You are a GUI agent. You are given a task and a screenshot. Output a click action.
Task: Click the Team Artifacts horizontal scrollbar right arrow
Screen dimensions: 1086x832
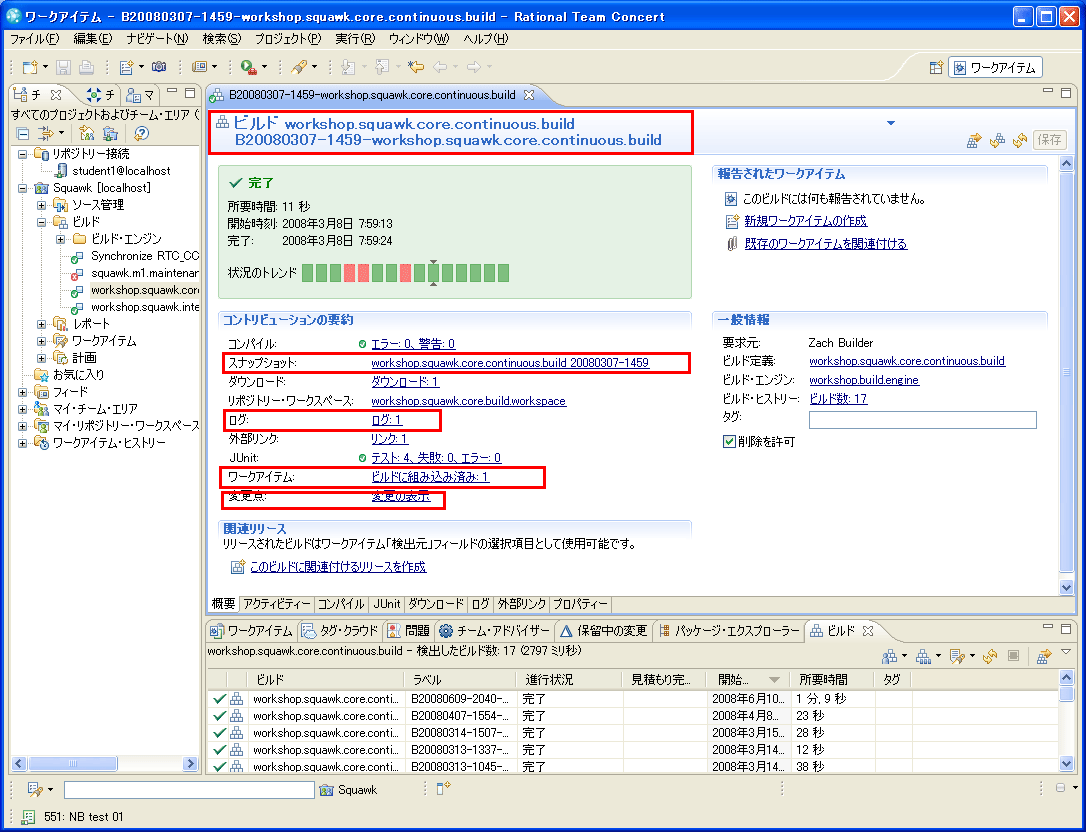(x=190, y=763)
